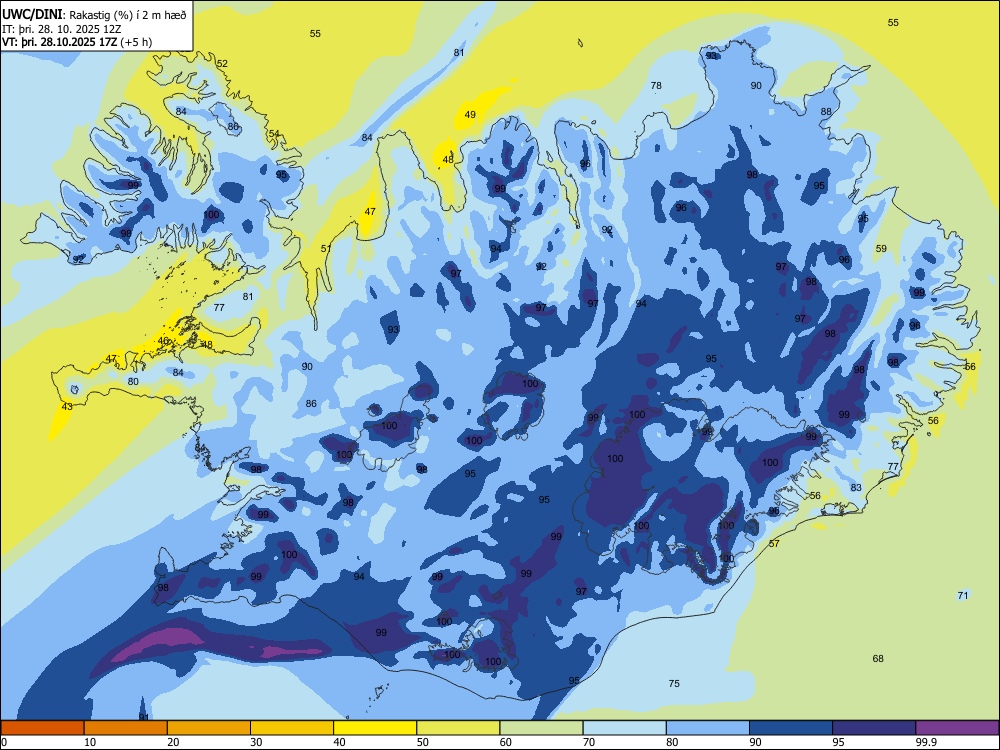Viewport: 1000px width, 750px height.
Task: Select the 50–60 yellow-green legend swatch
Action: (458, 728)
